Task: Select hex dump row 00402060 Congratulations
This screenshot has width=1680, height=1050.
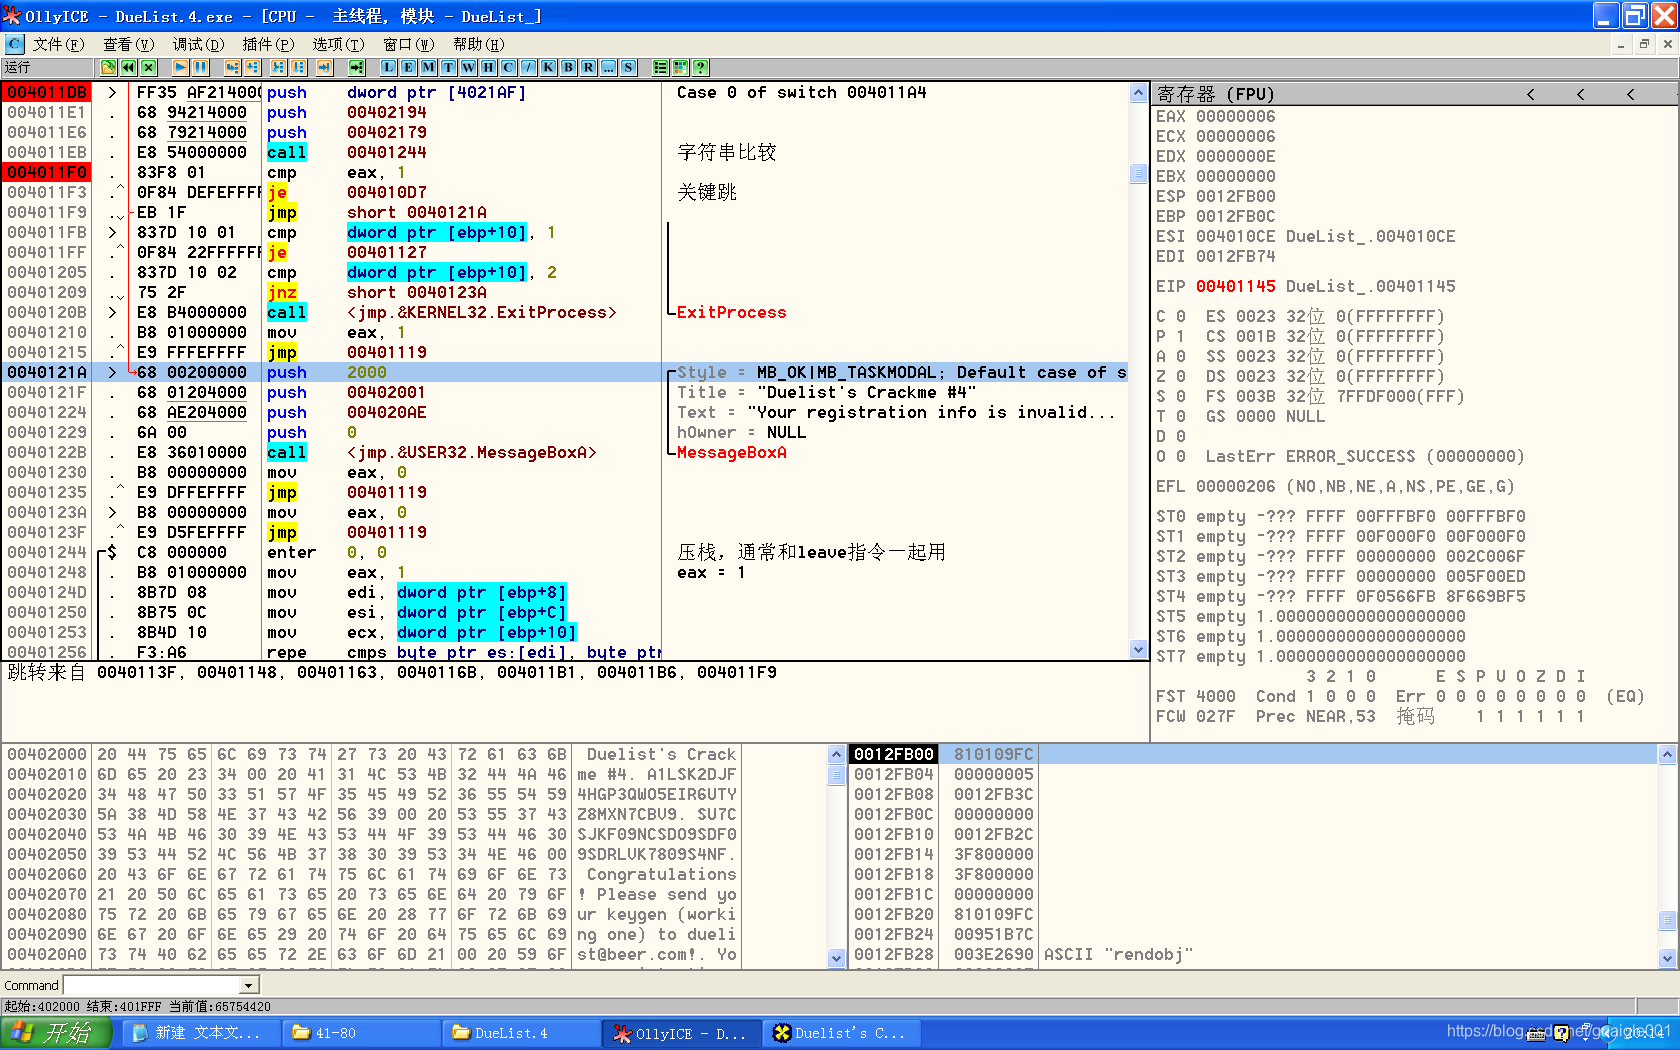Action: tap(372, 874)
